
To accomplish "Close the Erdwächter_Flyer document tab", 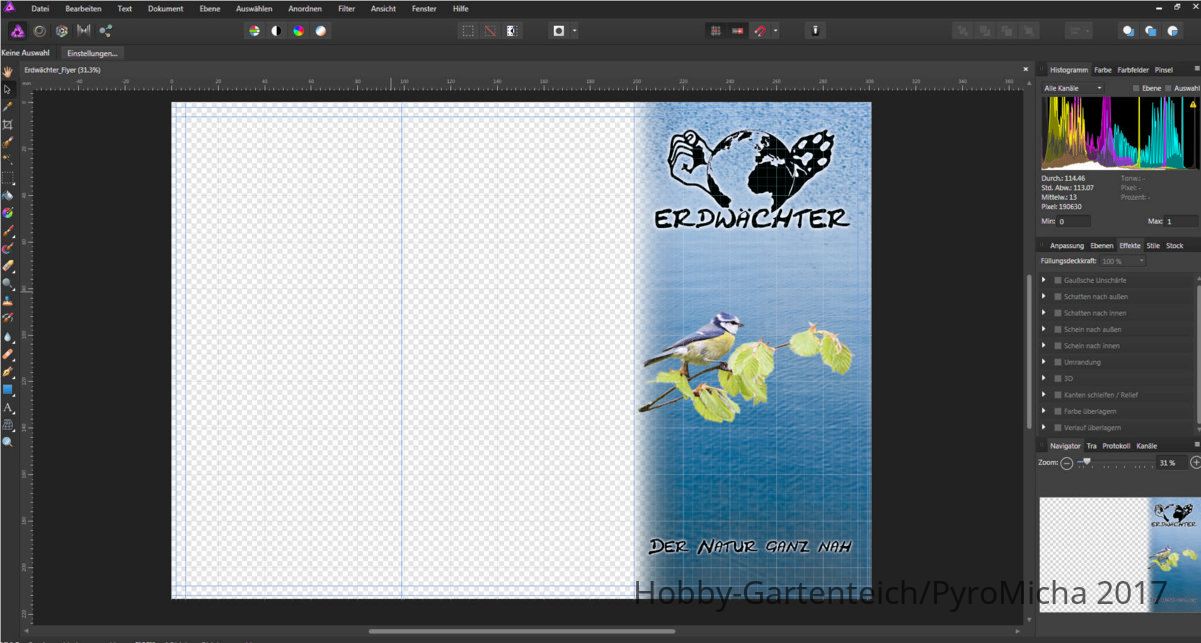I will 1025,69.
